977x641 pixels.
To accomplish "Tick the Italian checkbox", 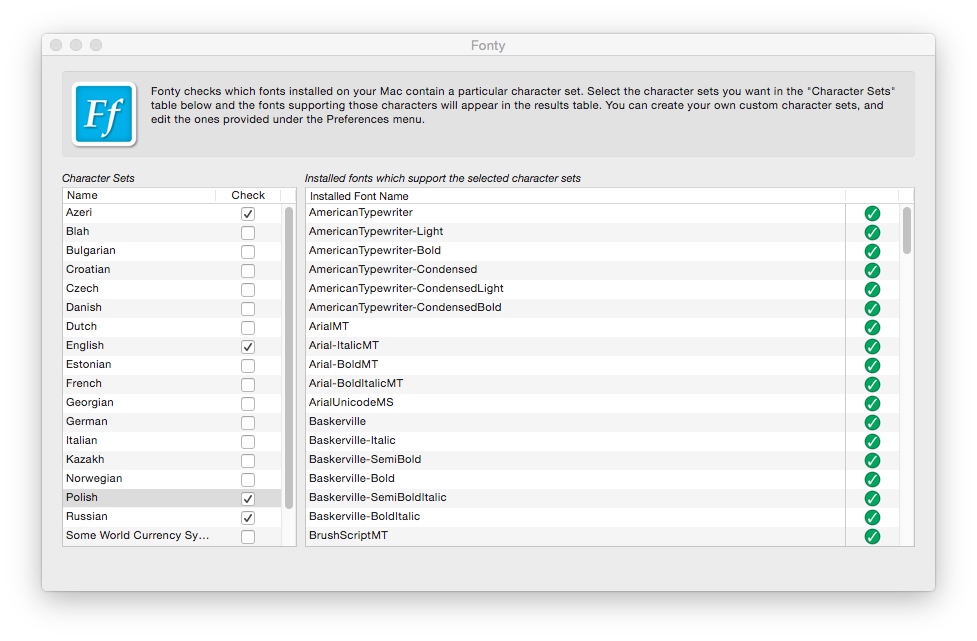I will 248,442.
